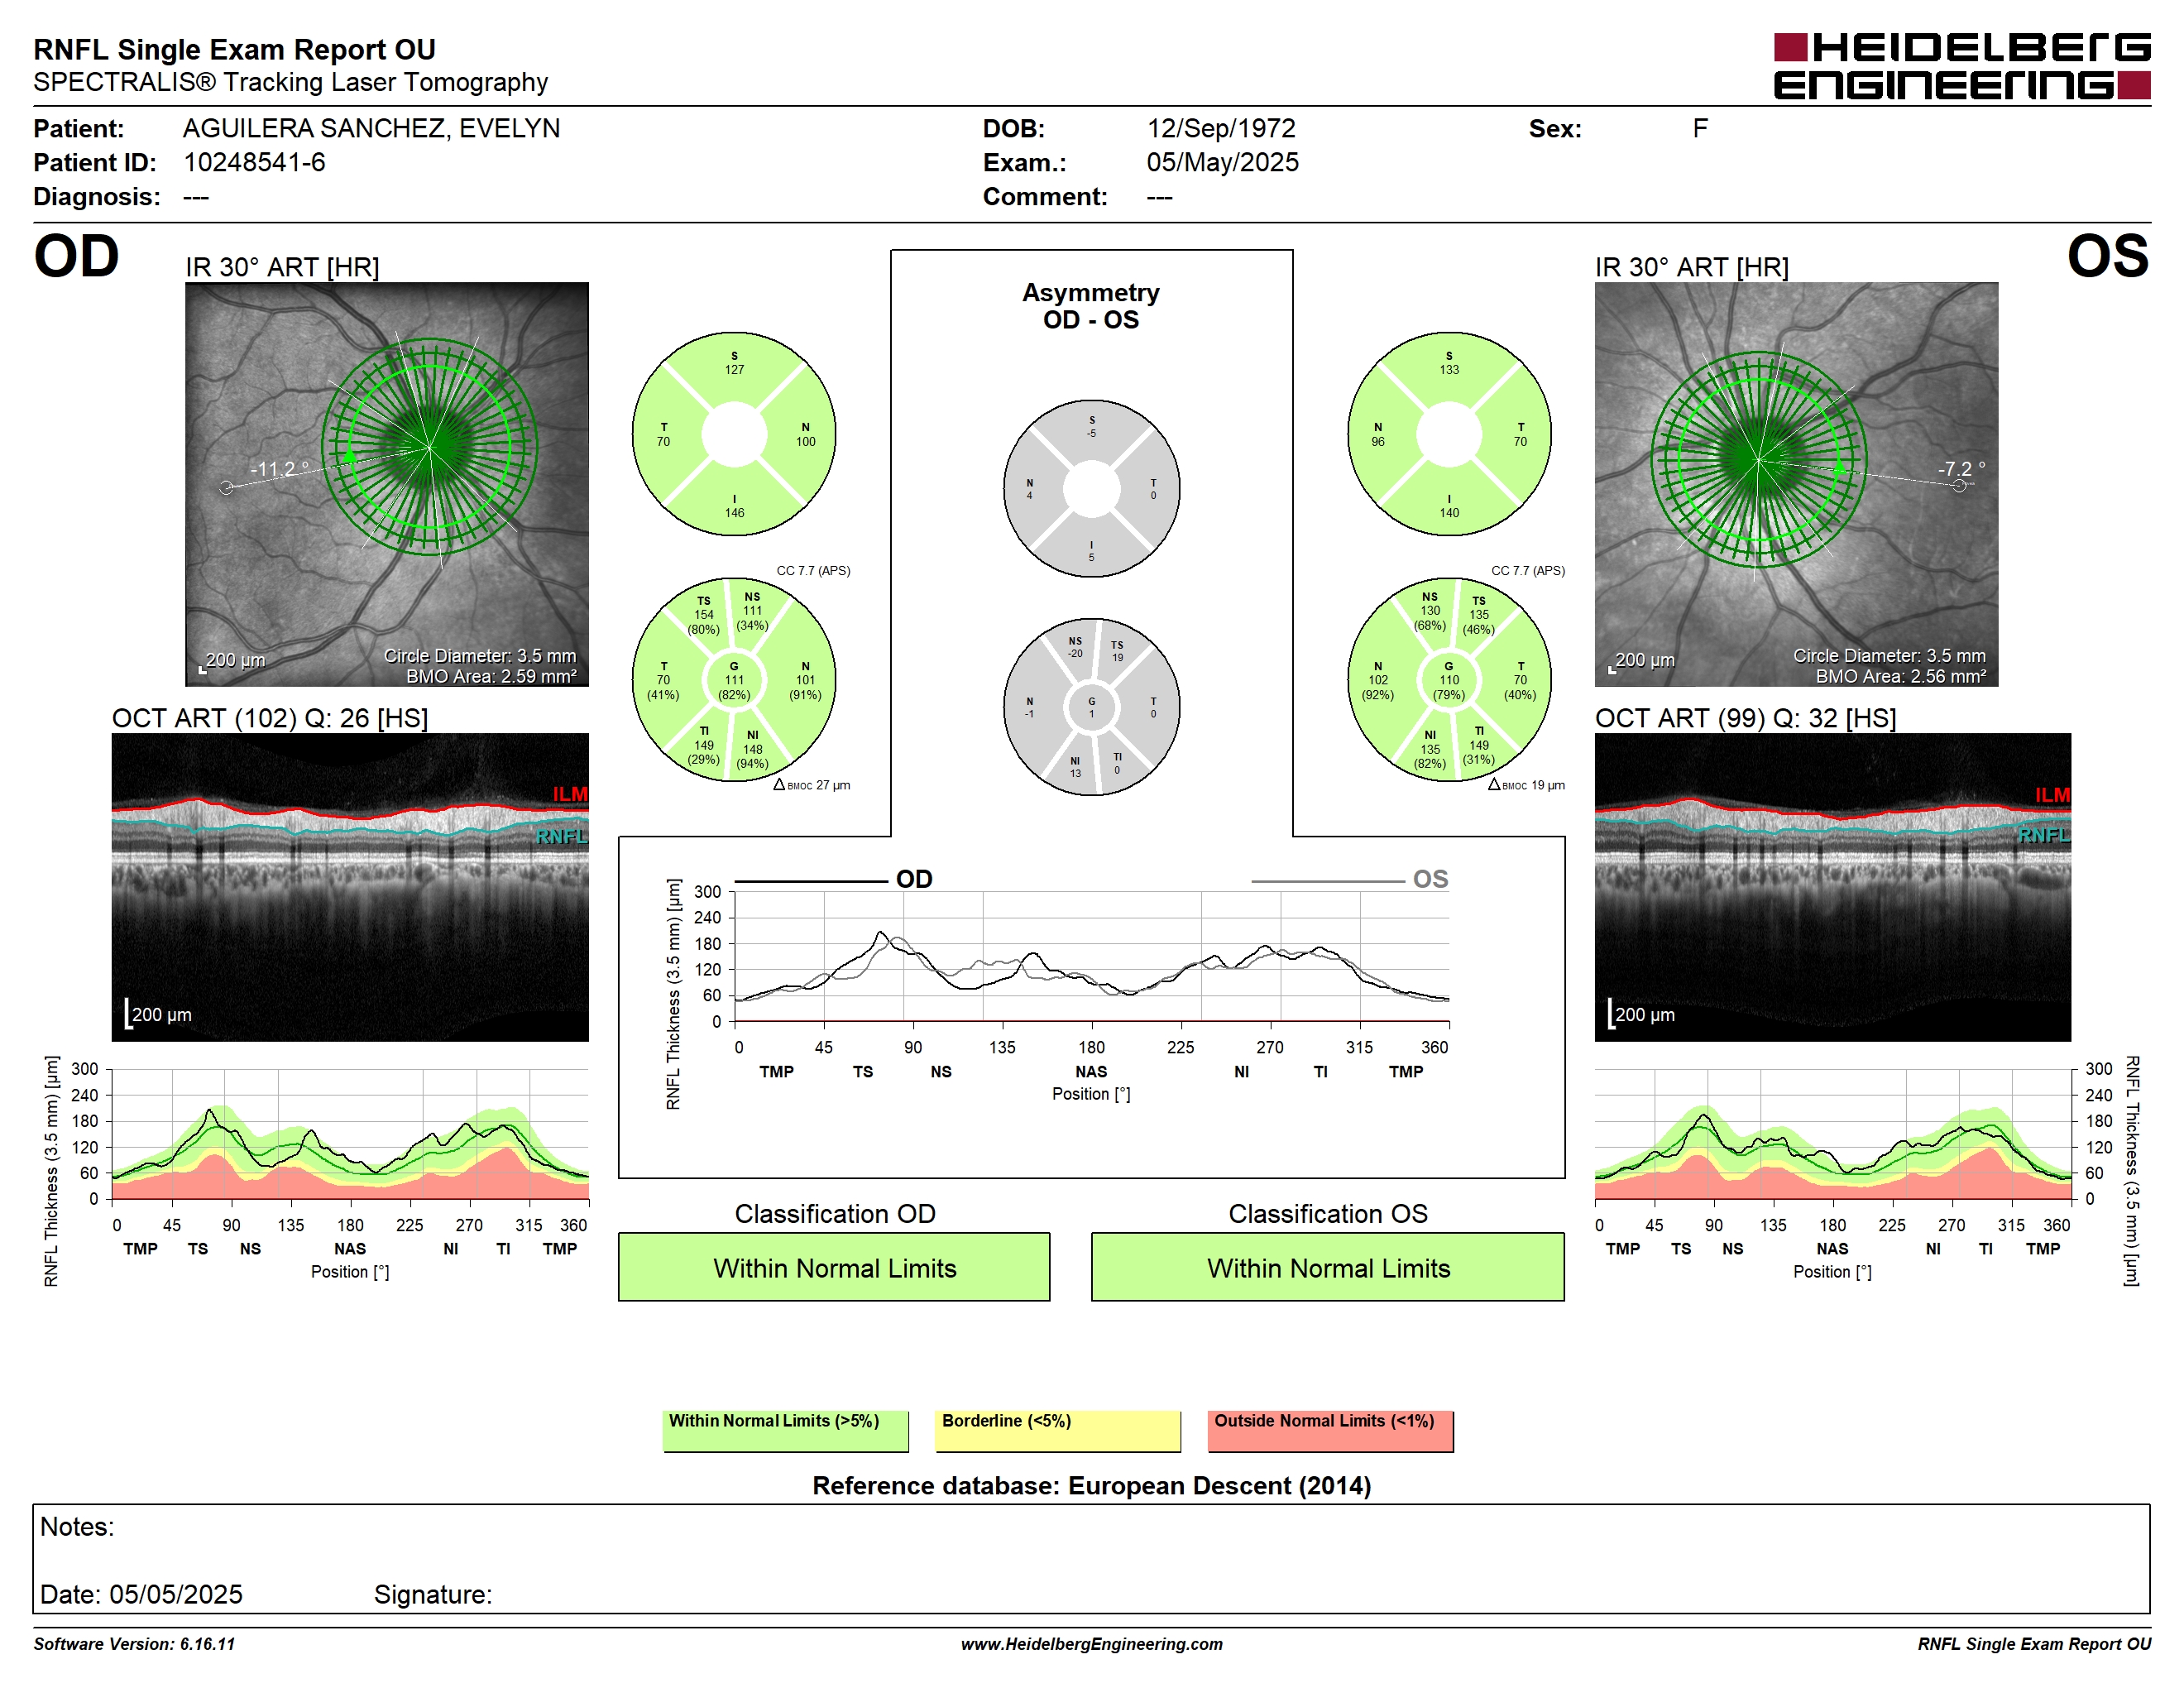Click OD BMO Area: 2.59 mm² label
Screen dimensions: 2184x1688
click(x=491, y=676)
